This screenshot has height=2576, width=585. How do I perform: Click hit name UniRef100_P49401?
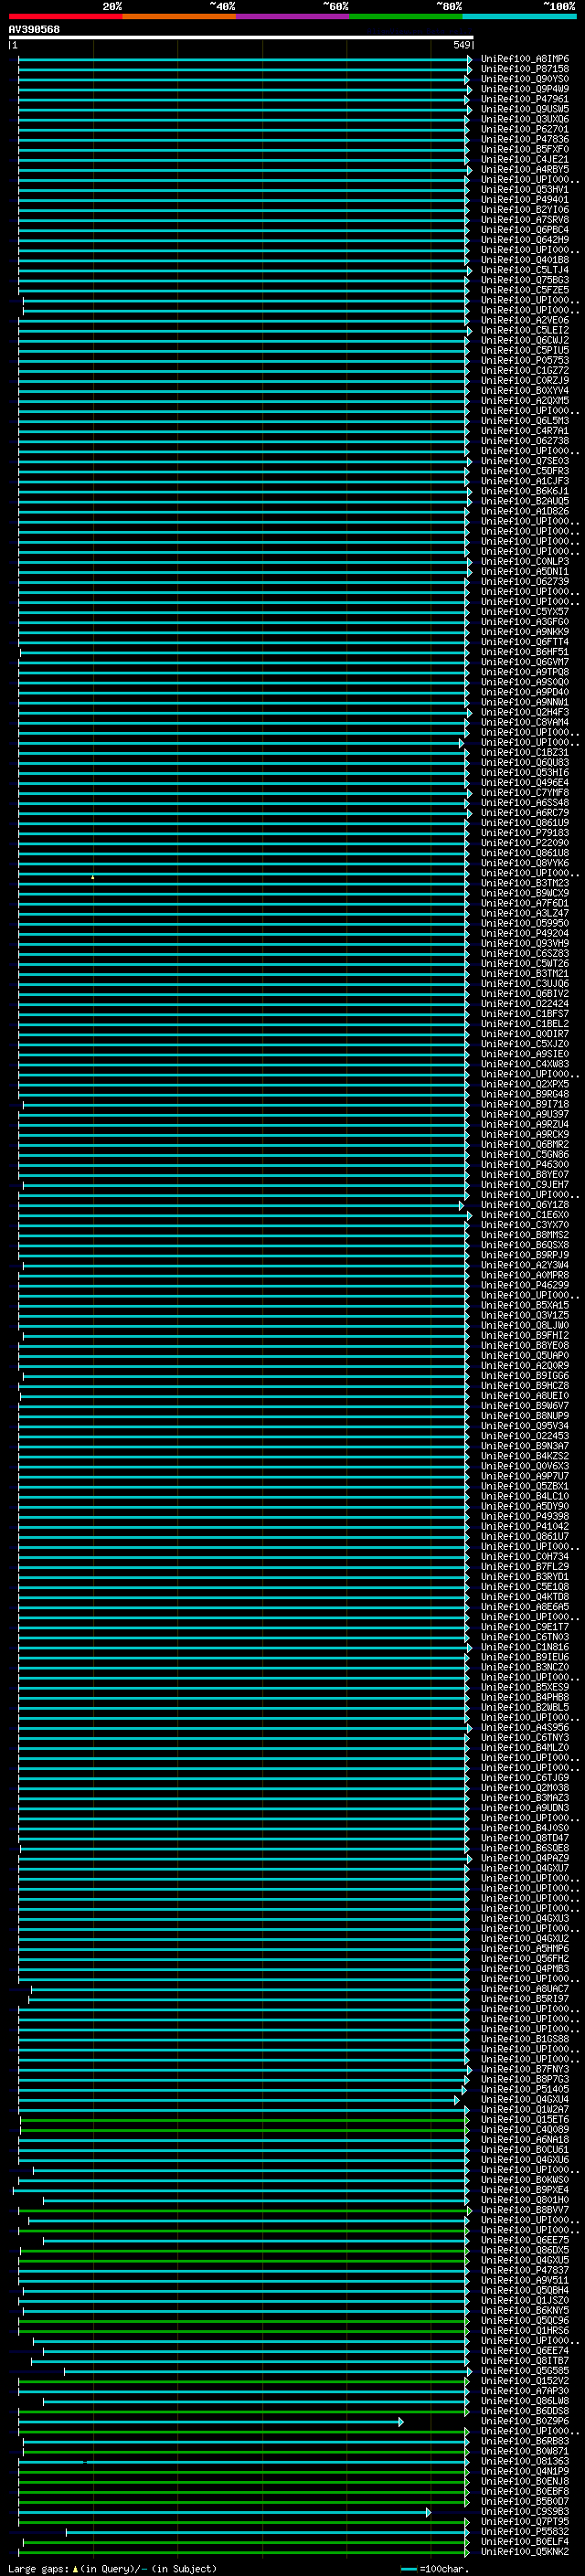pyautogui.click(x=524, y=199)
